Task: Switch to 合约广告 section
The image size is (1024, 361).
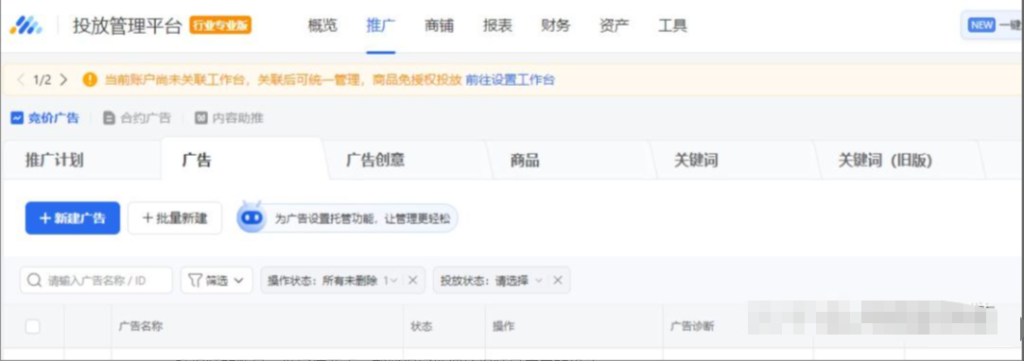Action: coord(136,118)
